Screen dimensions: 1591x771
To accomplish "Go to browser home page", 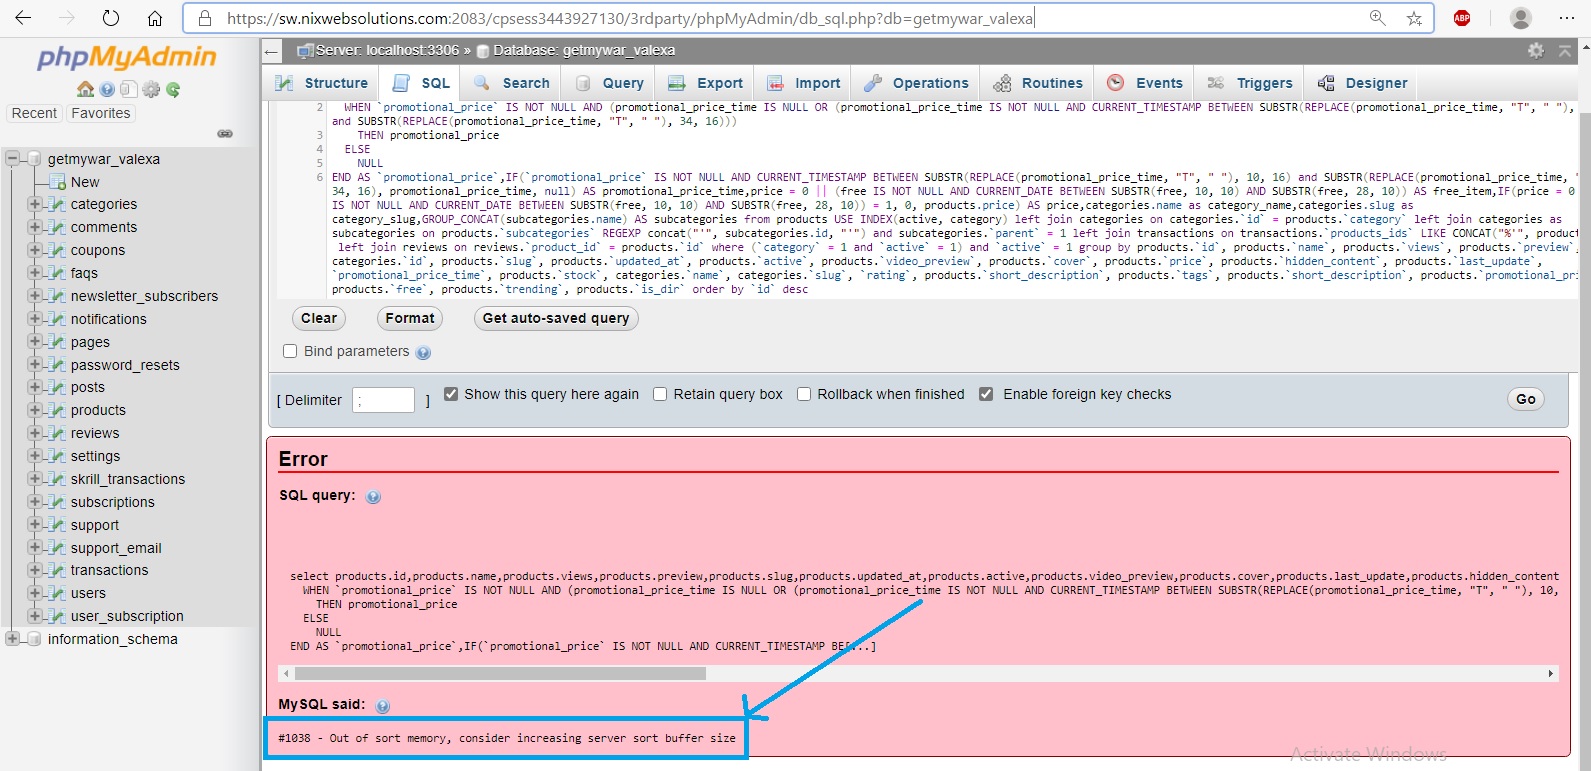I will pyautogui.click(x=155, y=18).
